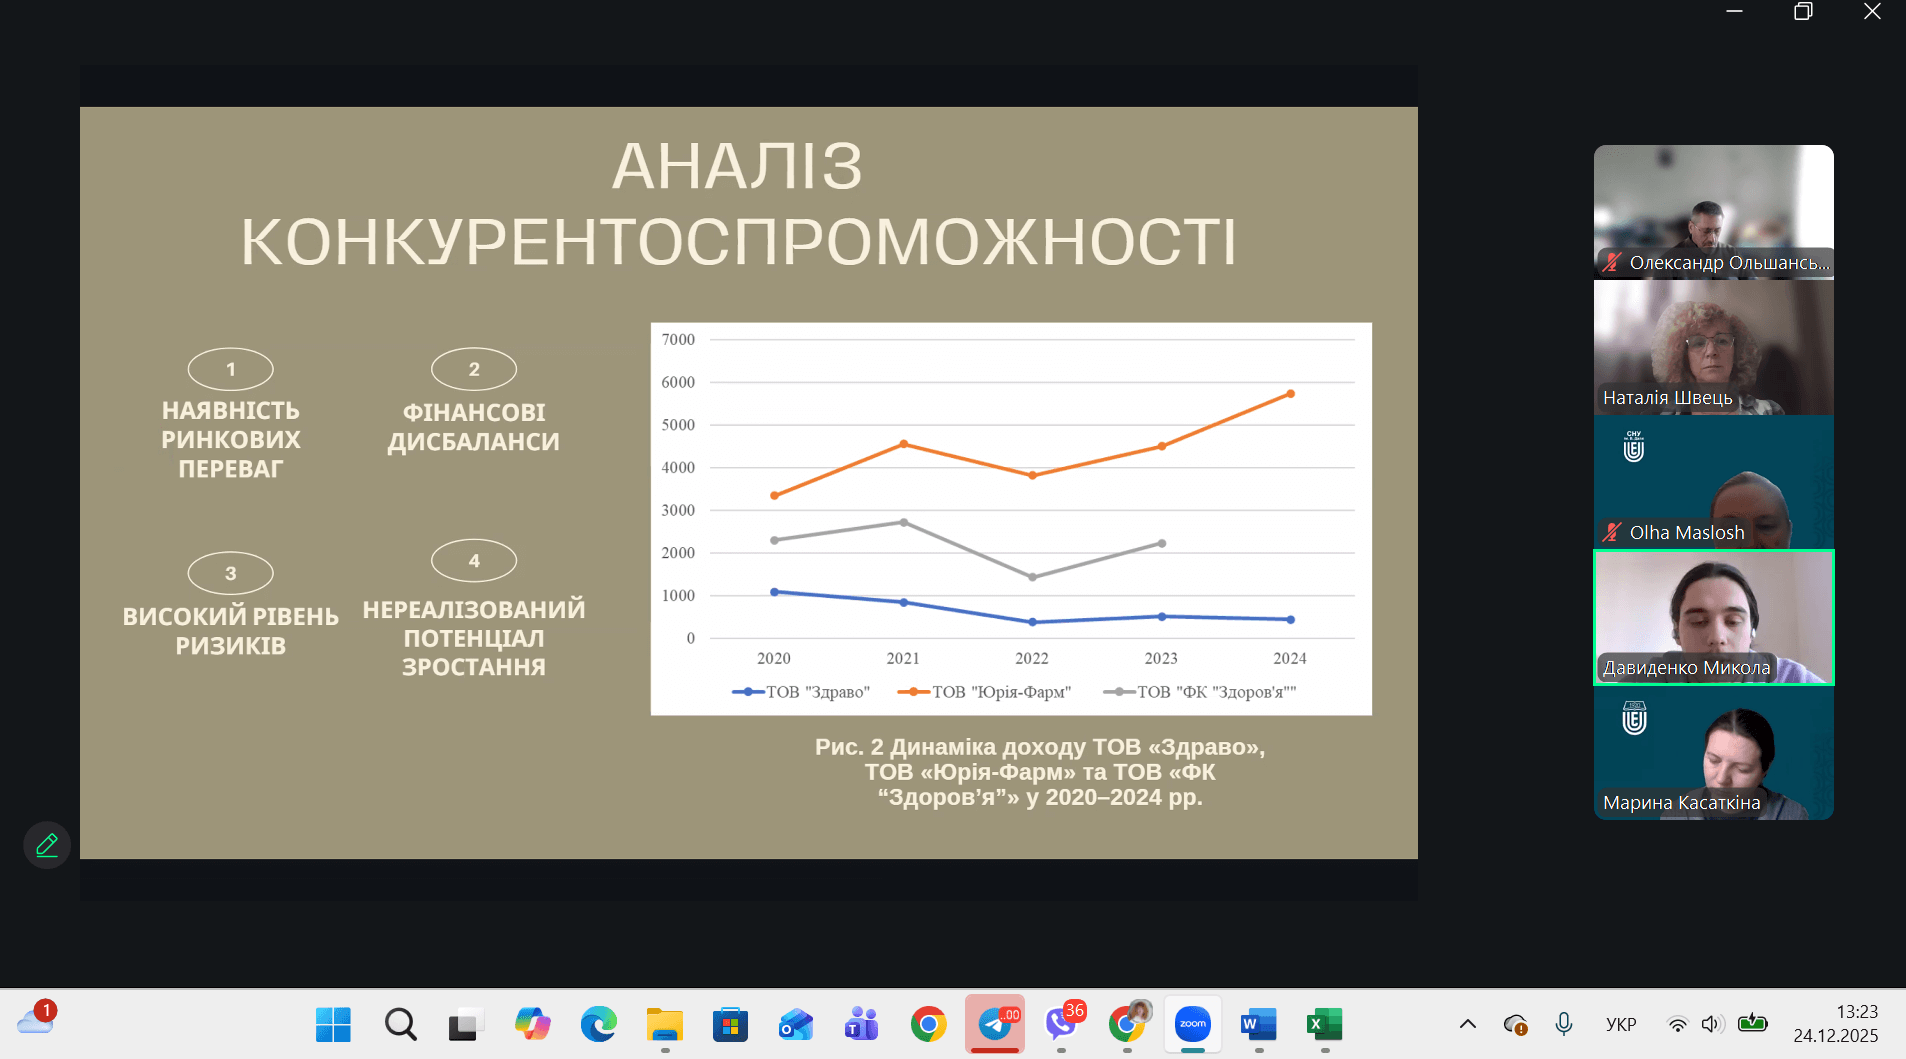1906x1059 pixels.
Task: Open the clock and date flyout
Action: (x=1835, y=1024)
